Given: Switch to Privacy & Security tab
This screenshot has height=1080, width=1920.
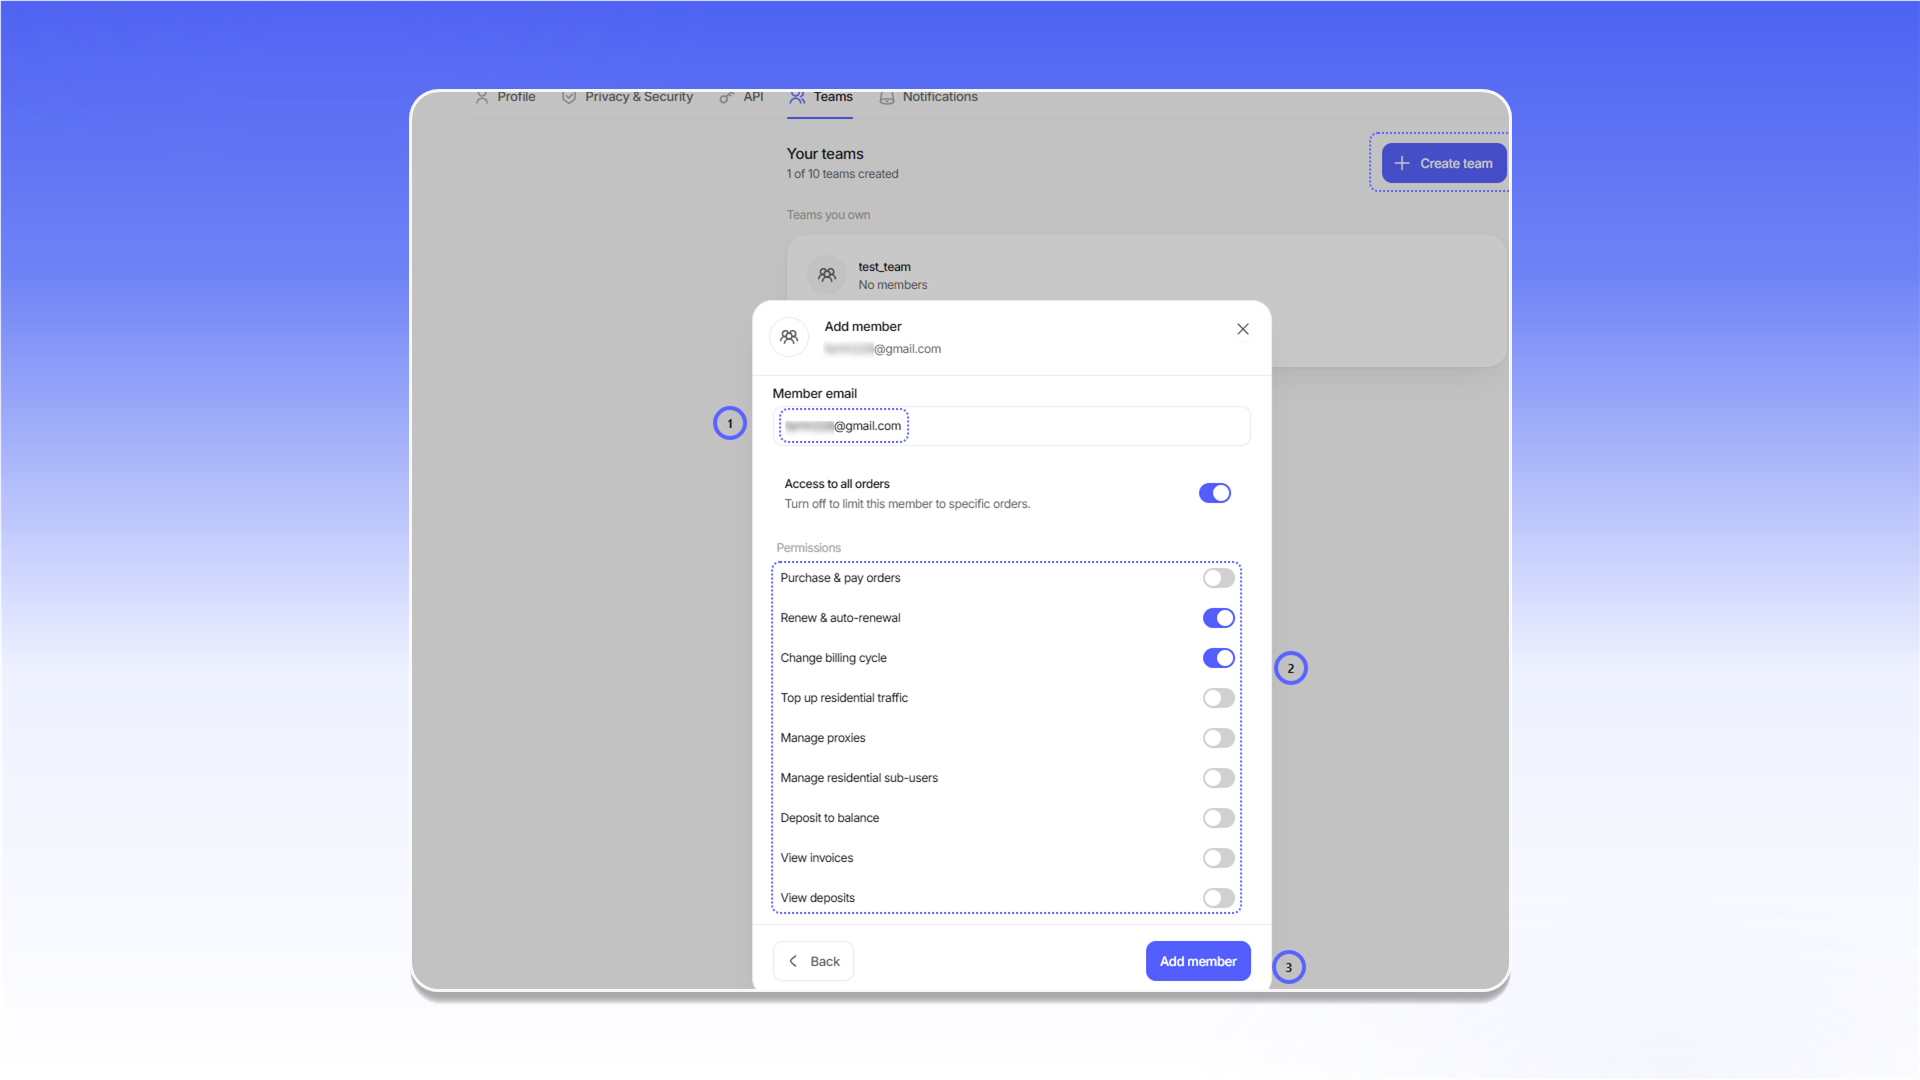Looking at the screenshot, I should [x=627, y=97].
